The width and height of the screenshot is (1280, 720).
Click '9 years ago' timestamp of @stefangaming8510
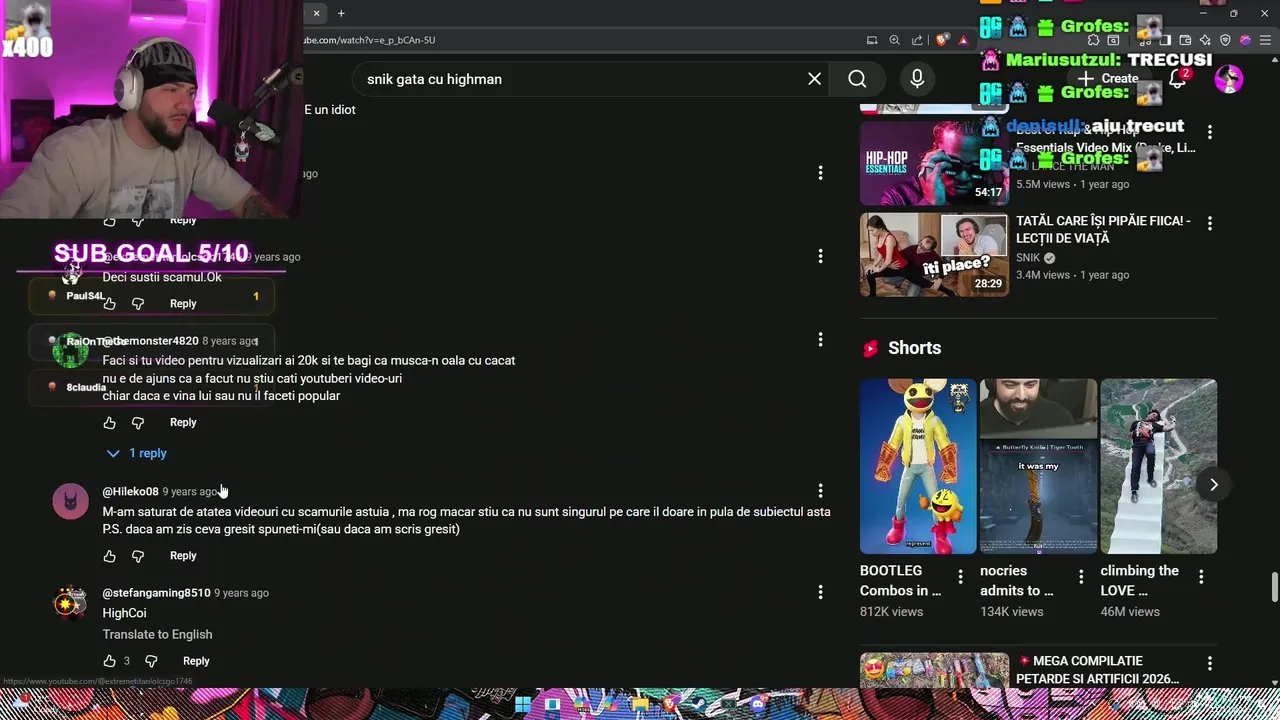coord(241,593)
